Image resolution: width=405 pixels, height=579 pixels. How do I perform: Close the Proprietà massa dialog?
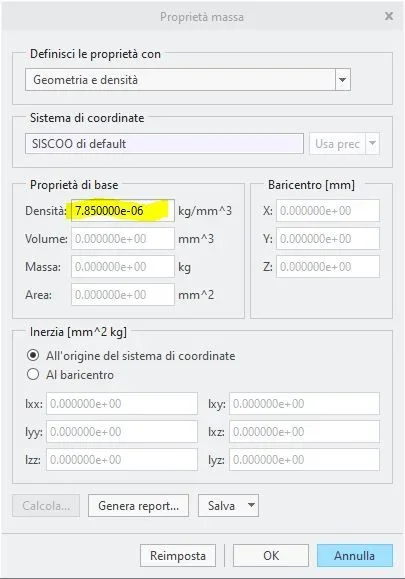pos(389,16)
